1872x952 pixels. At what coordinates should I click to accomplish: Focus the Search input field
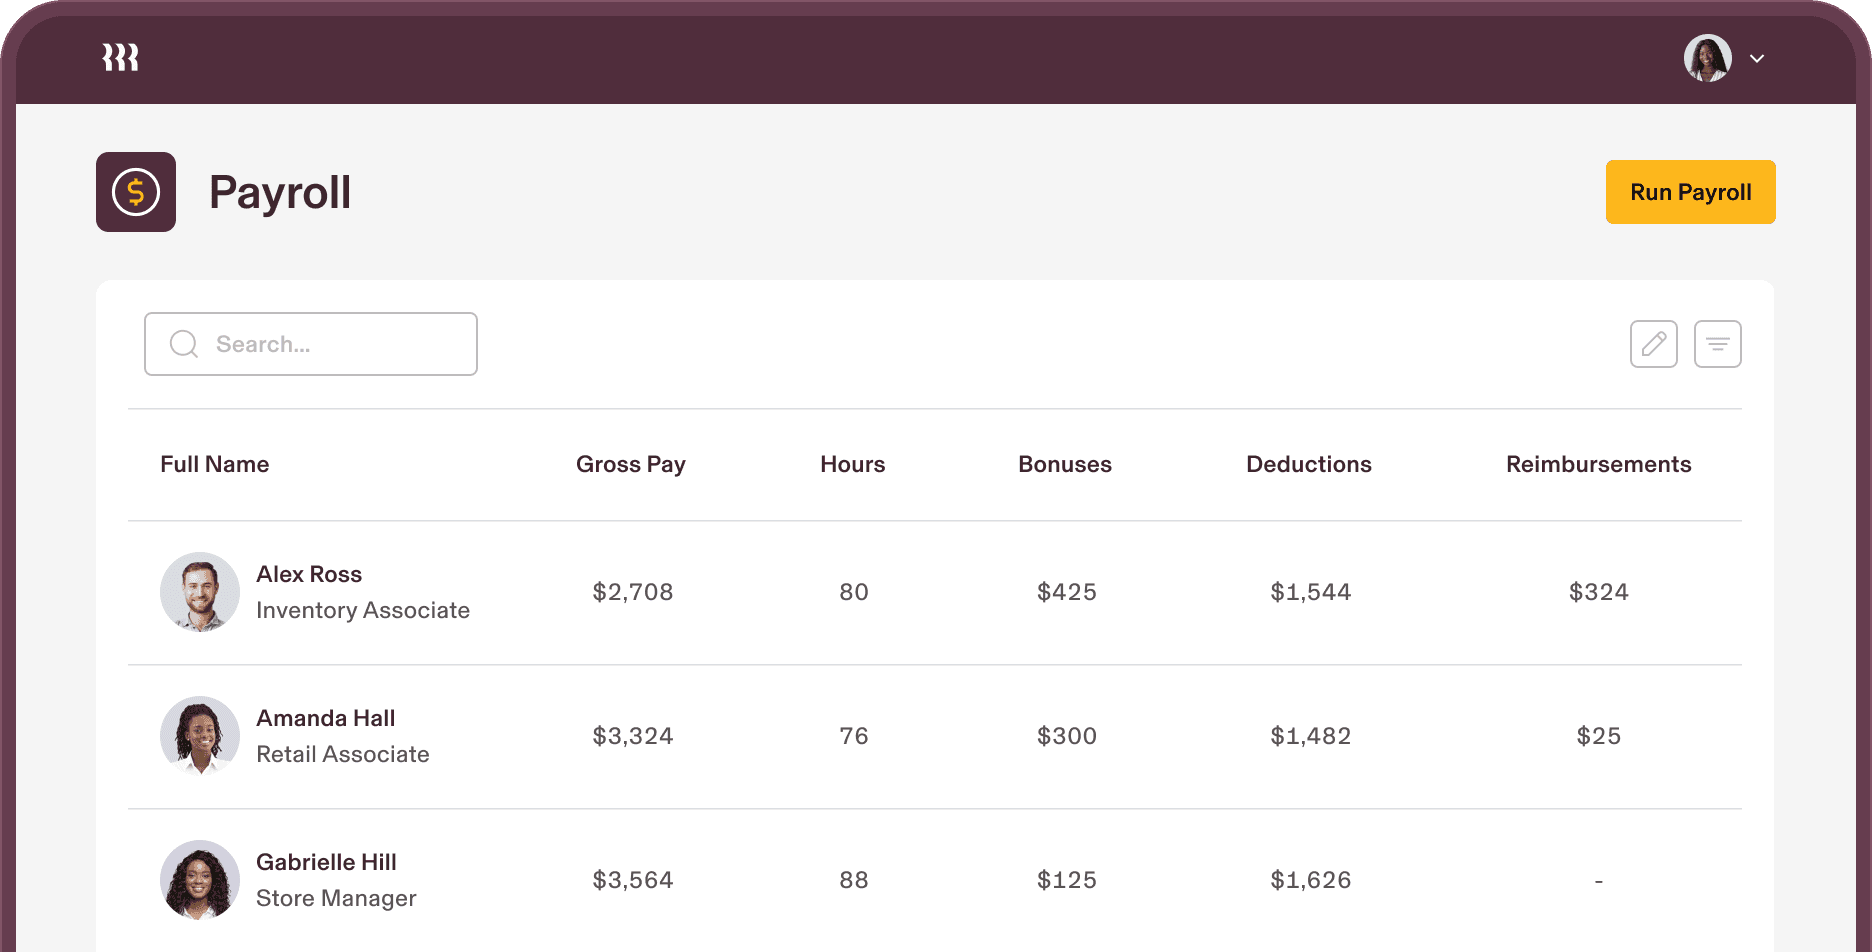click(x=330, y=344)
